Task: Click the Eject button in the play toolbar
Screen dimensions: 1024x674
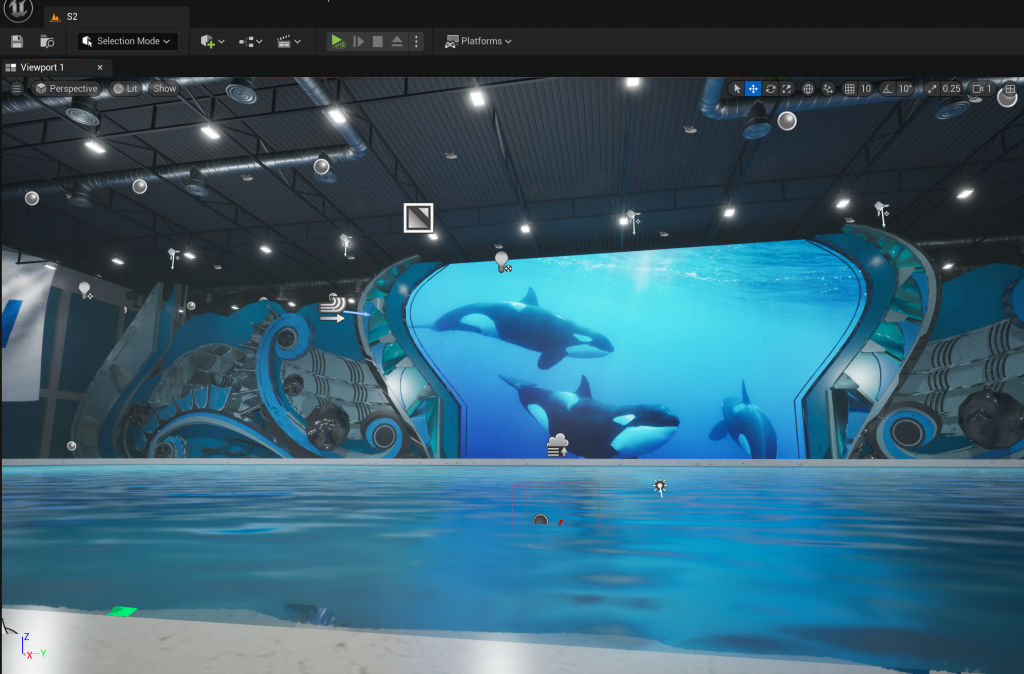Action: click(397, 41)
